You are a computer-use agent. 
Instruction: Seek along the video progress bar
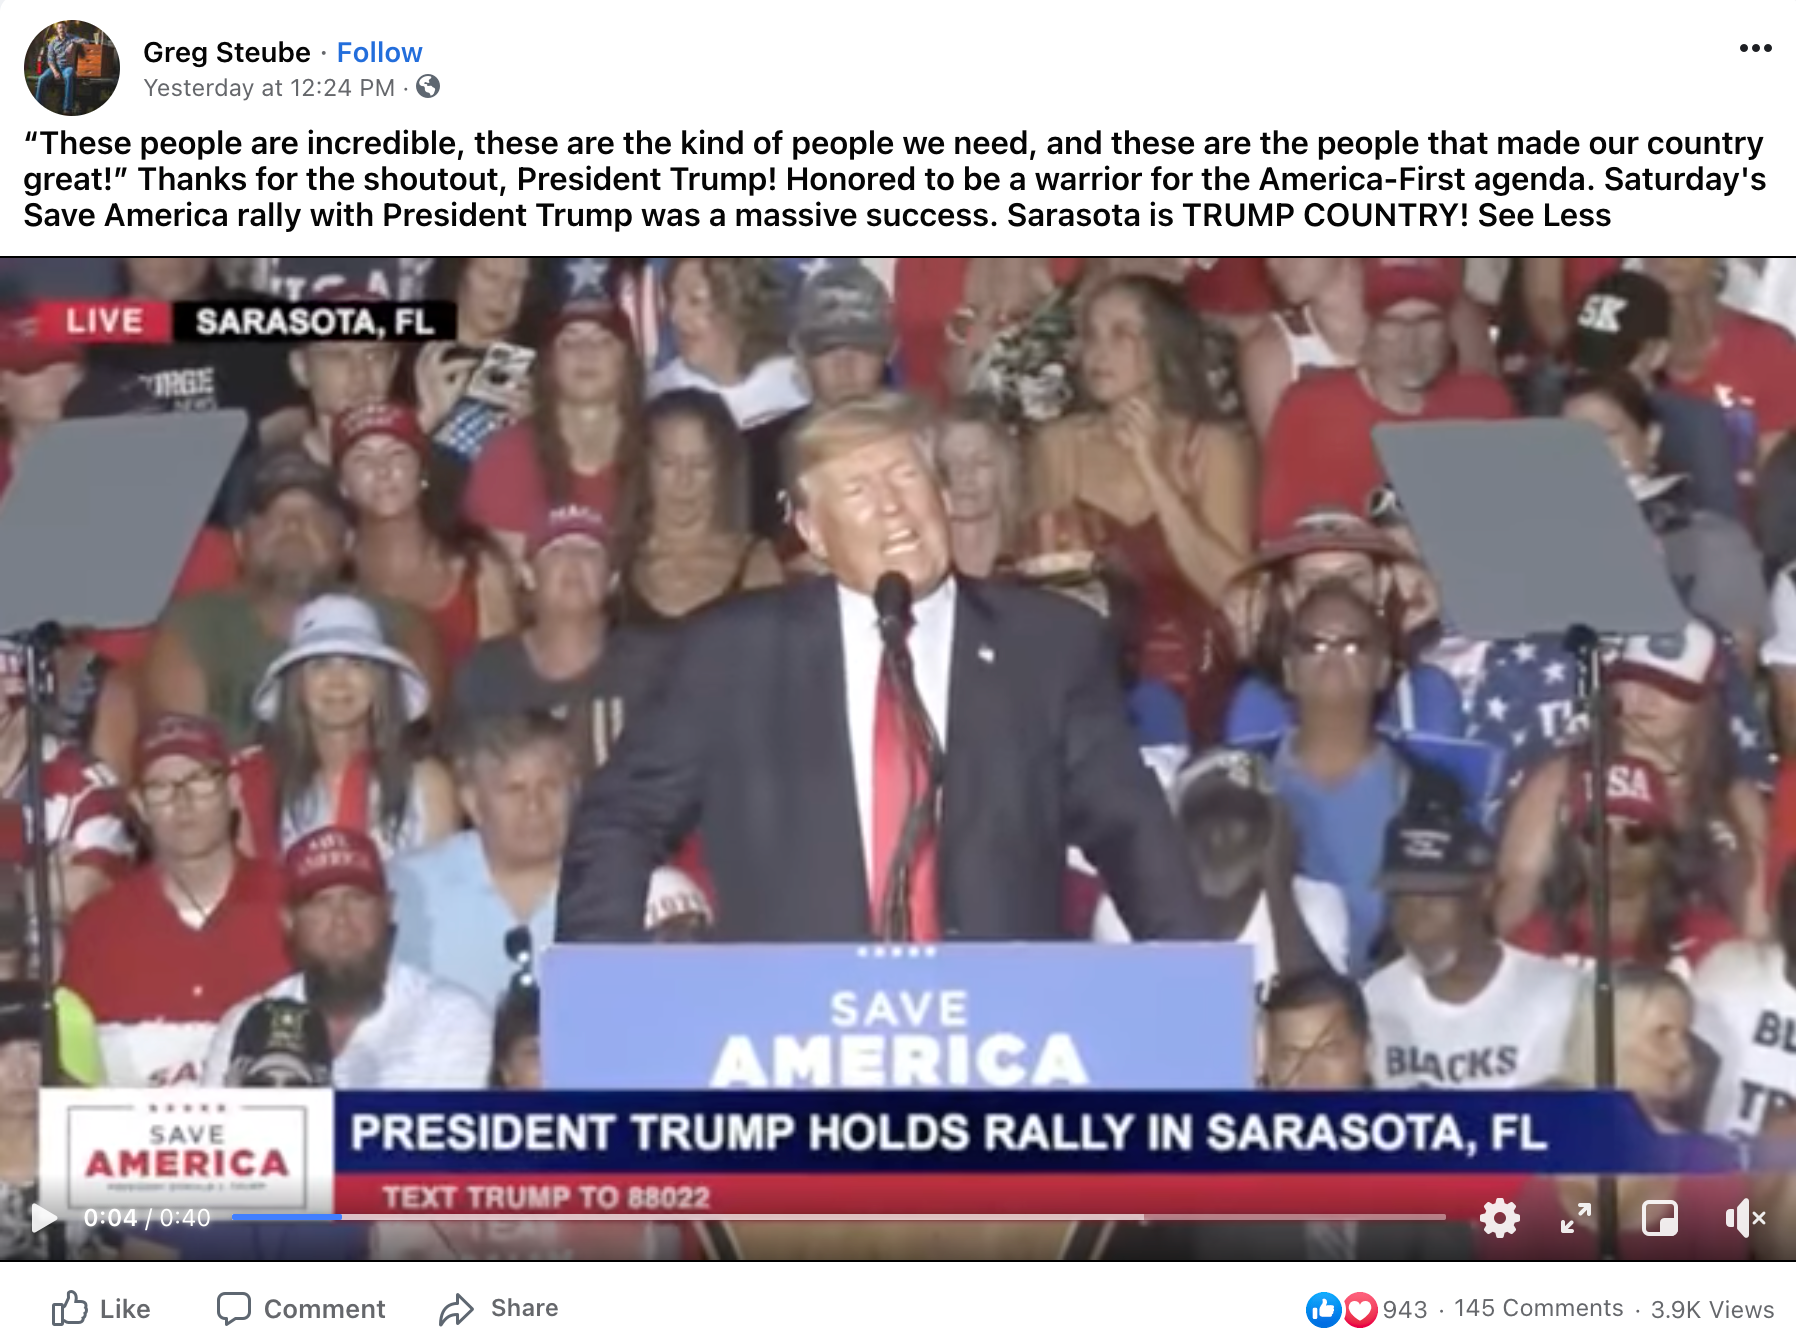tap(838, 1217)
